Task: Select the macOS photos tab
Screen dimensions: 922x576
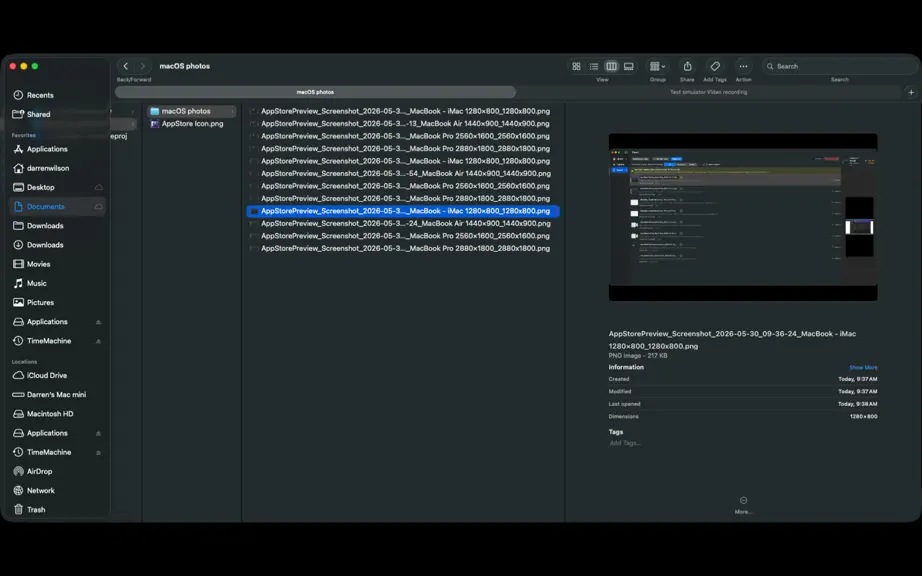Action: [315, 92]
